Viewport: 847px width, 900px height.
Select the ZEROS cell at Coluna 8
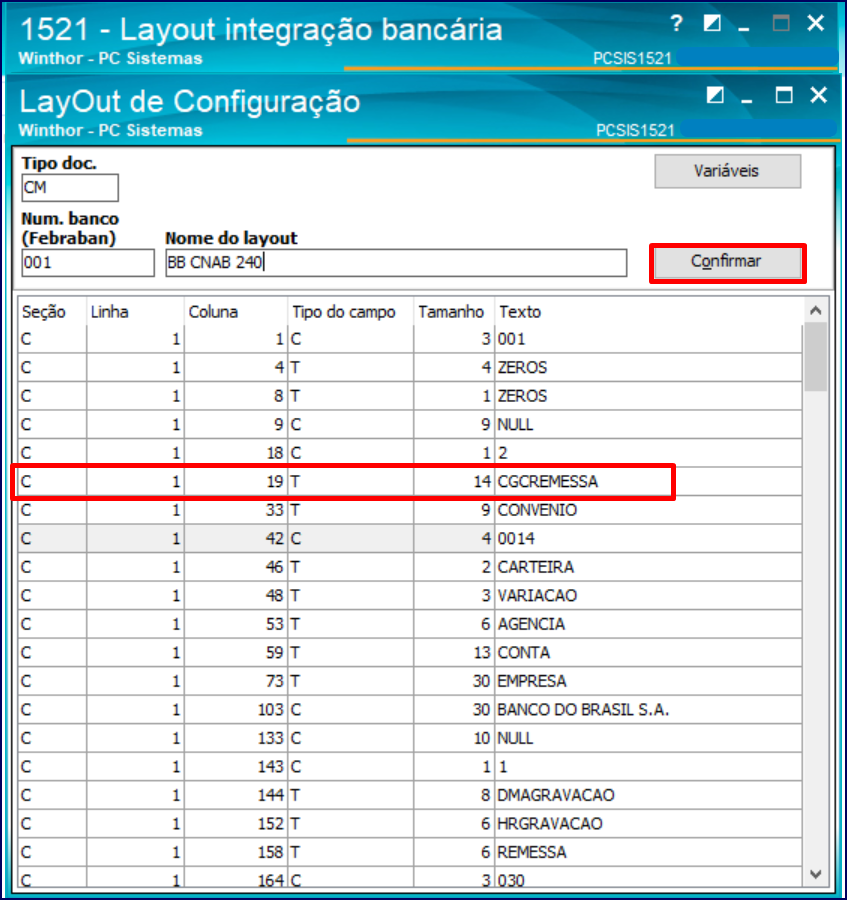click(x=648, y=396)
